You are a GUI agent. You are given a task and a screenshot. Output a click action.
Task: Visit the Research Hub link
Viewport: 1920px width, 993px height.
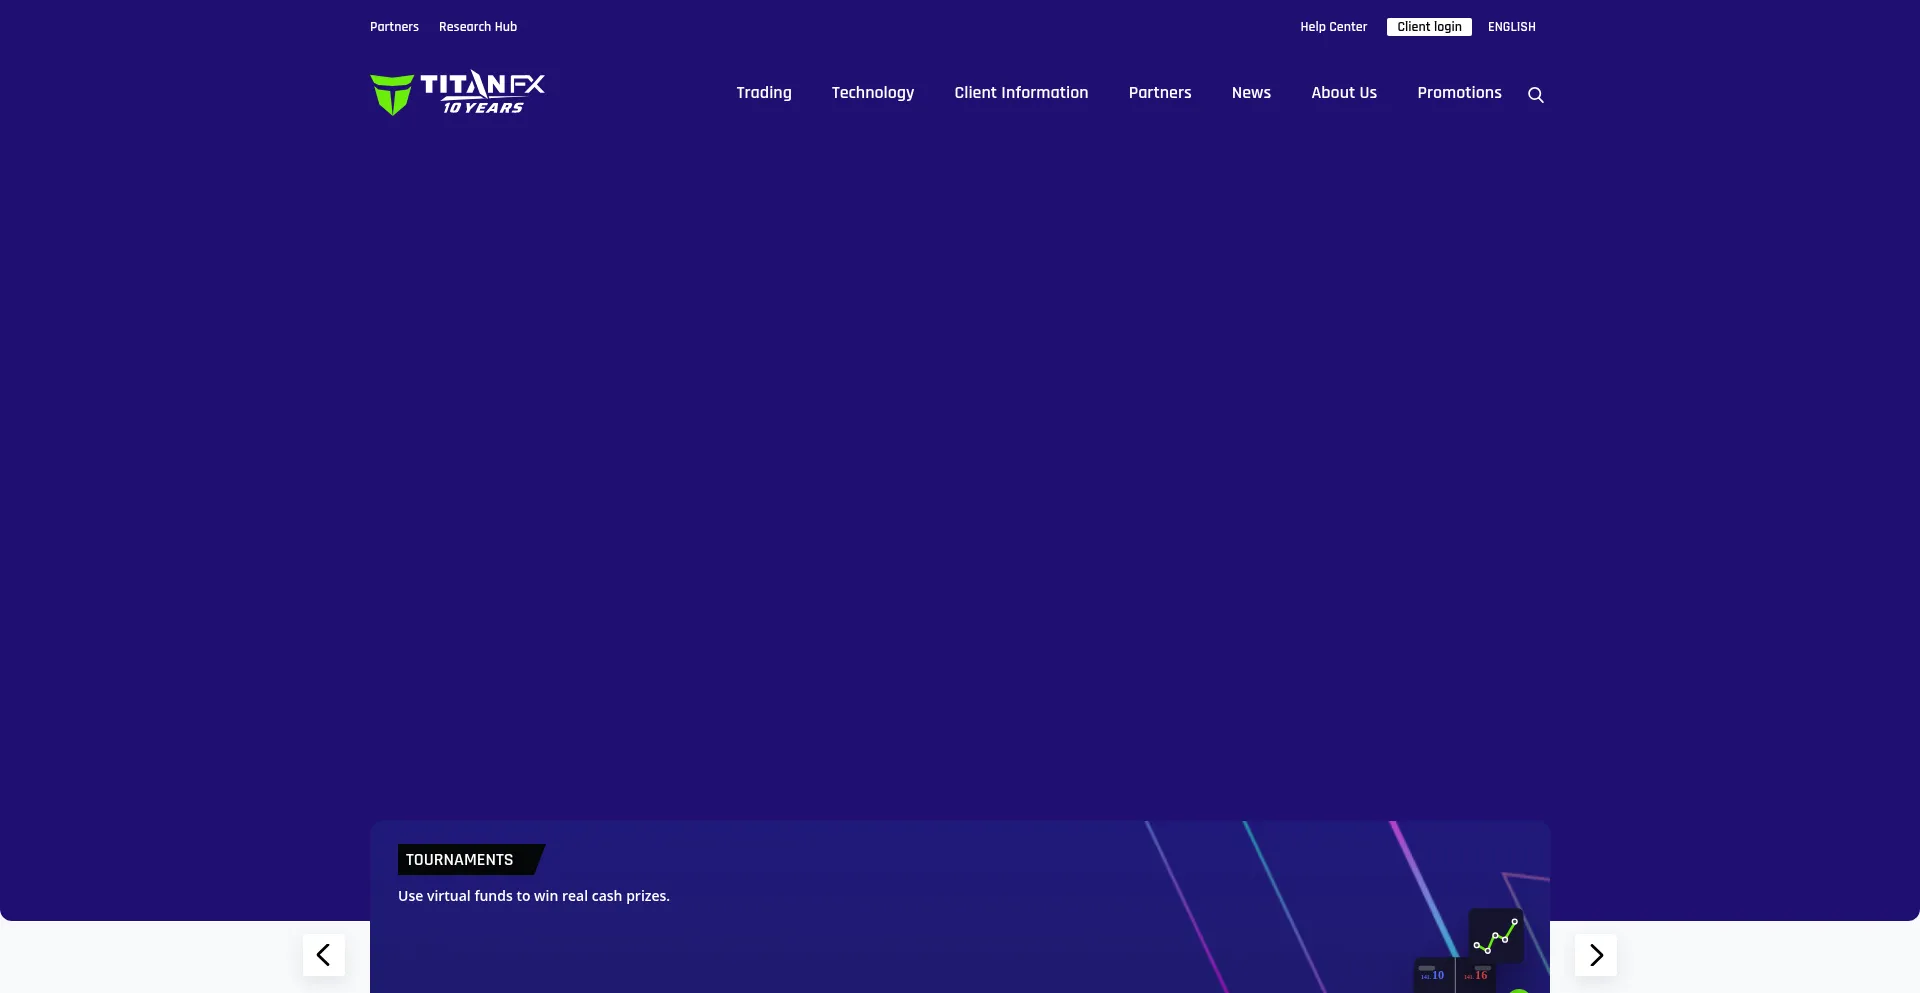click(478, 27)
